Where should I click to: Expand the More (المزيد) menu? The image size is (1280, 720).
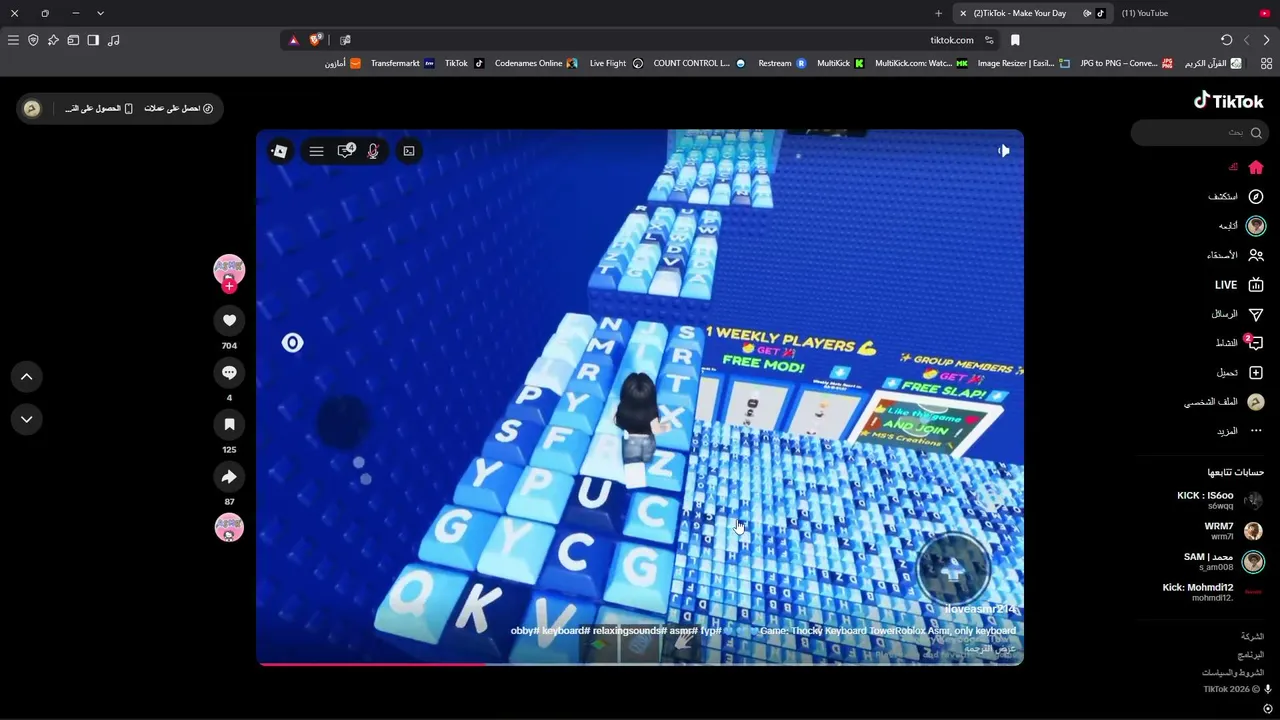point(1240,431)
